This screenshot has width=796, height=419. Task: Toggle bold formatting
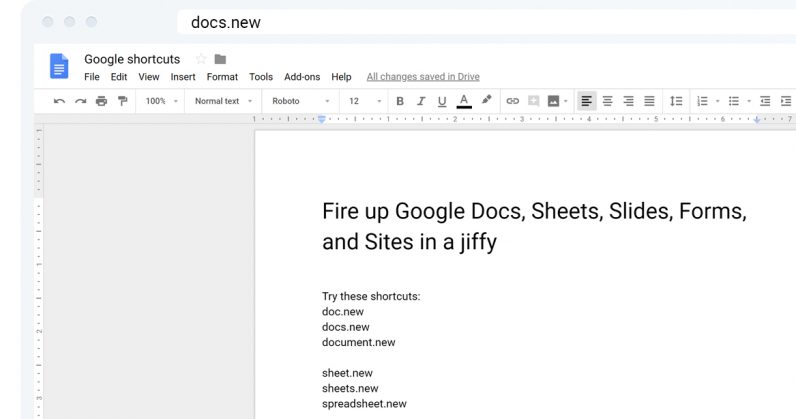click(400, 101)
